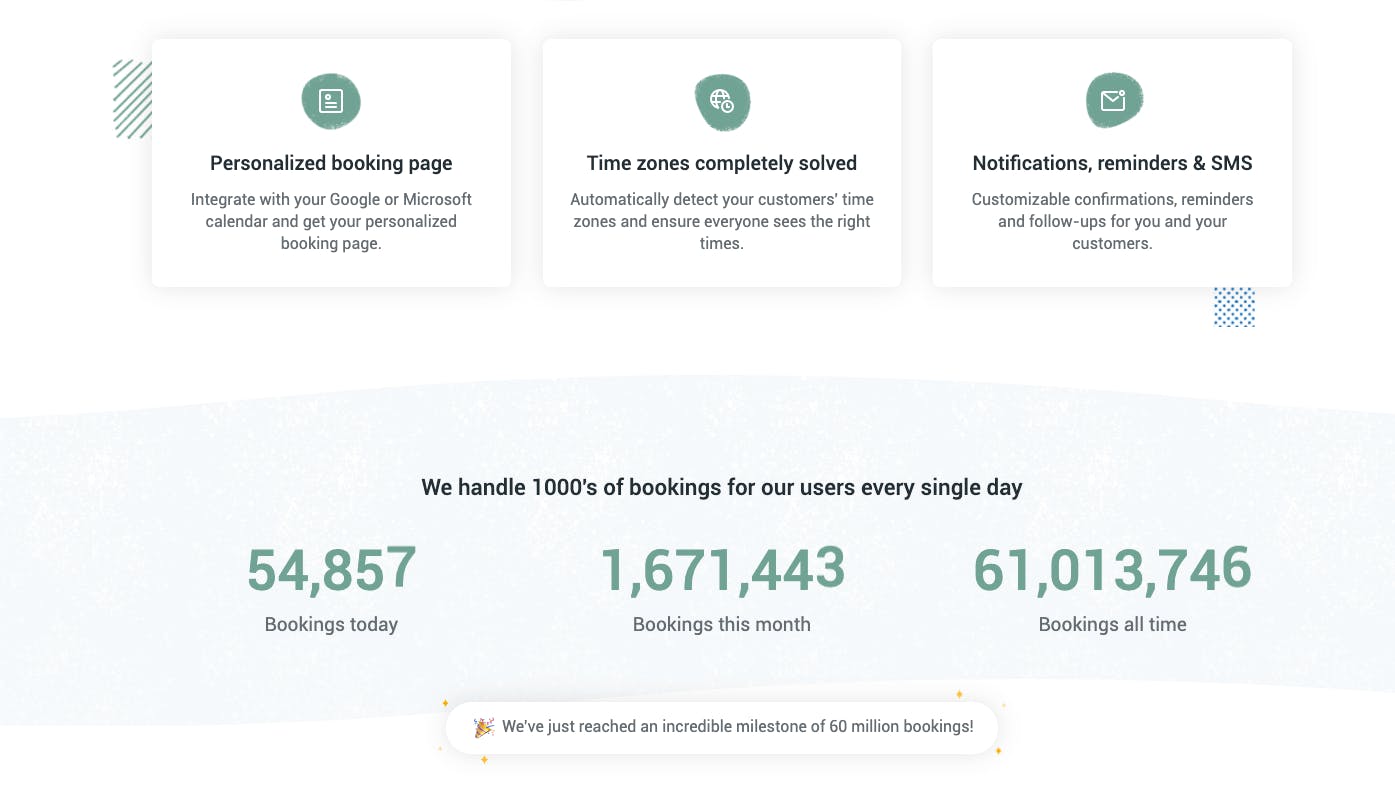Click the 1000's of bookings headline
The height and width of the screenshot is (807, 1395).
point(722,488)
